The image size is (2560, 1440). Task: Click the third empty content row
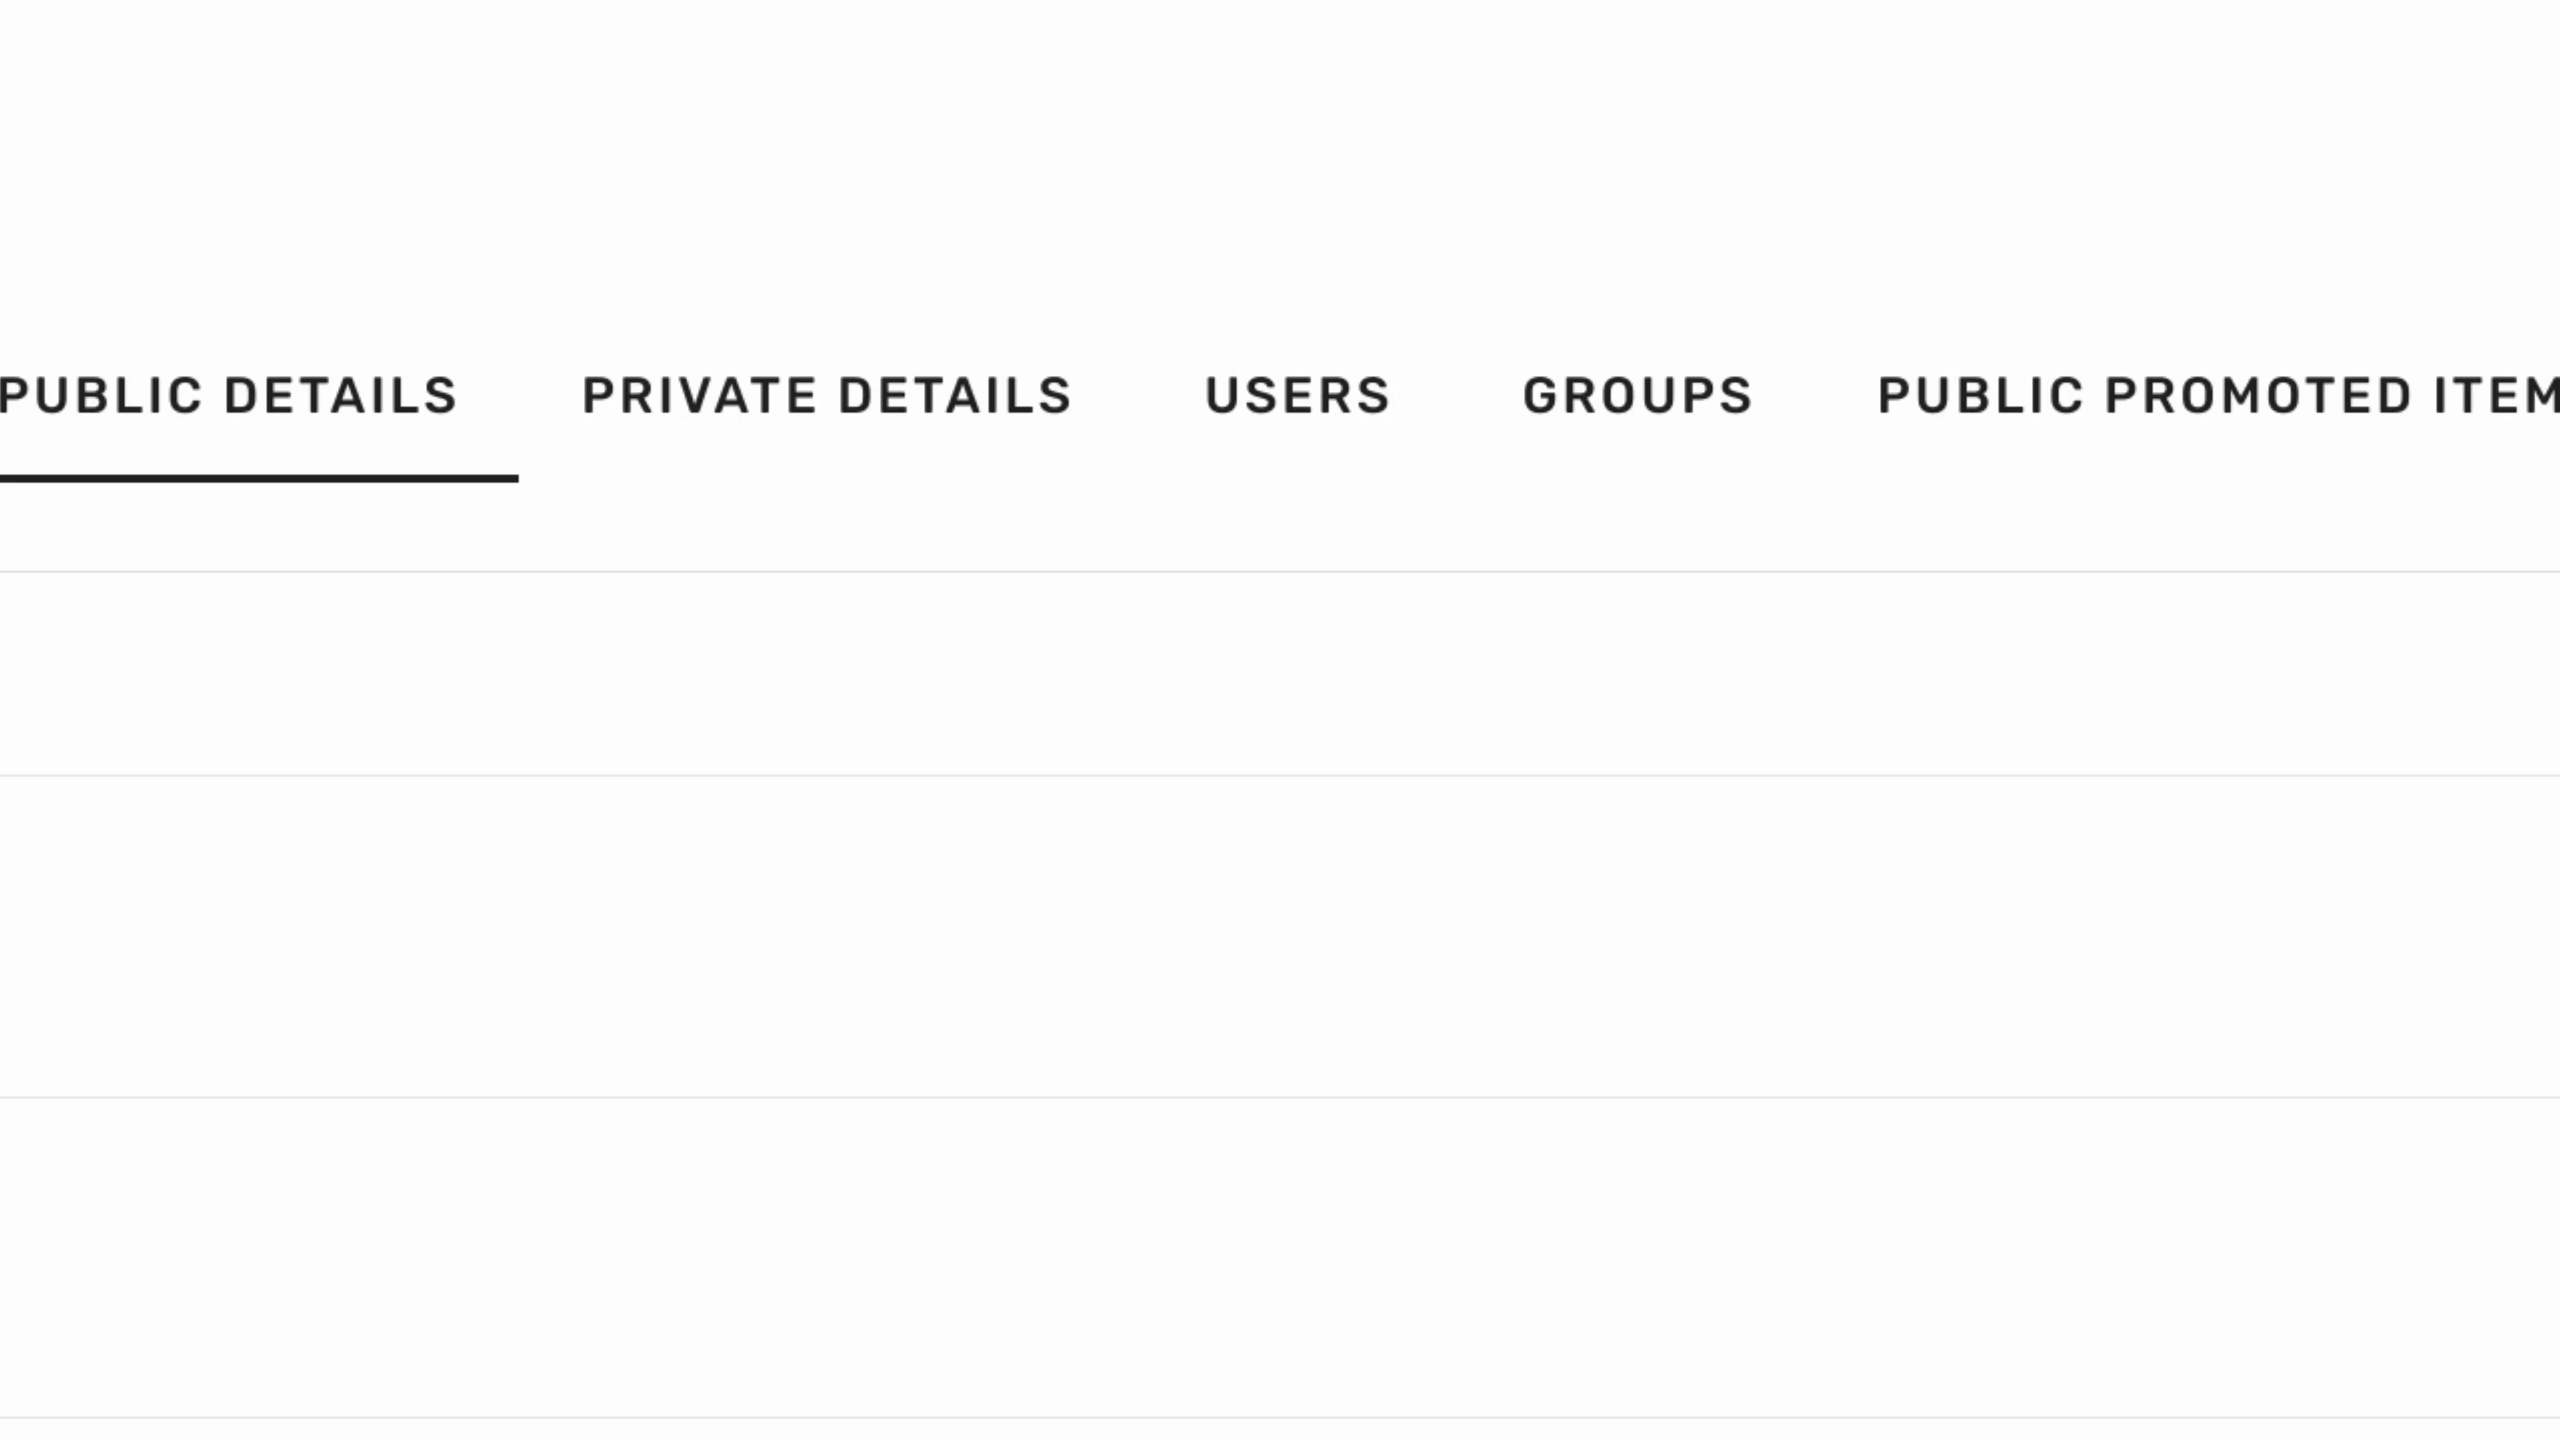(1280, 1257)
